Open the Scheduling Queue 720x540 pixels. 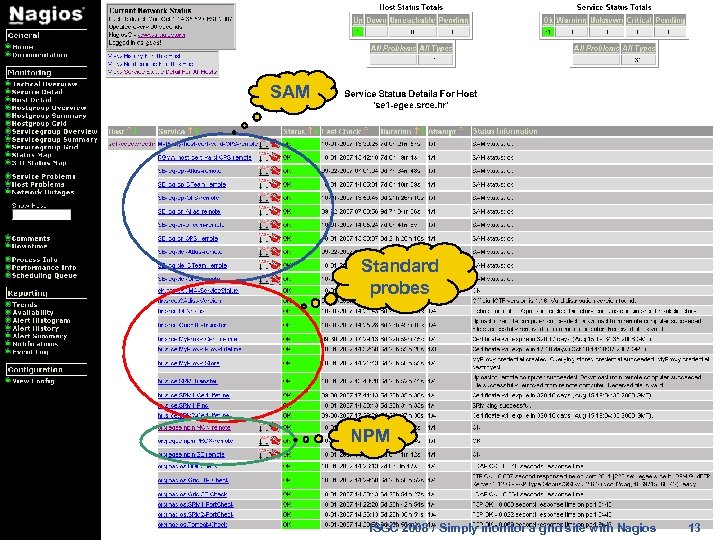point(44,276)
